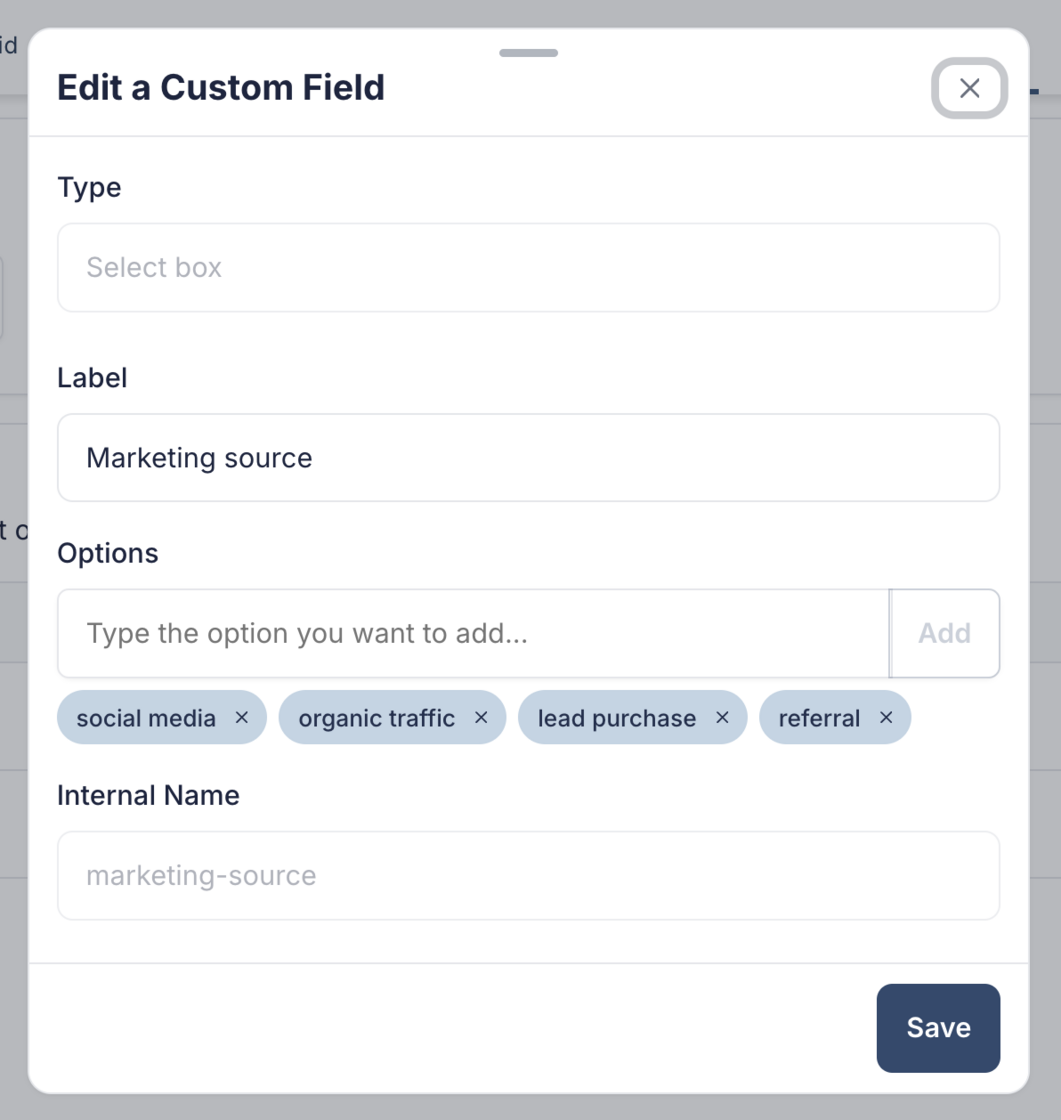Remove the organic traffic option tag
The image size is (1061, 1120).
click(x=481, y=718)
